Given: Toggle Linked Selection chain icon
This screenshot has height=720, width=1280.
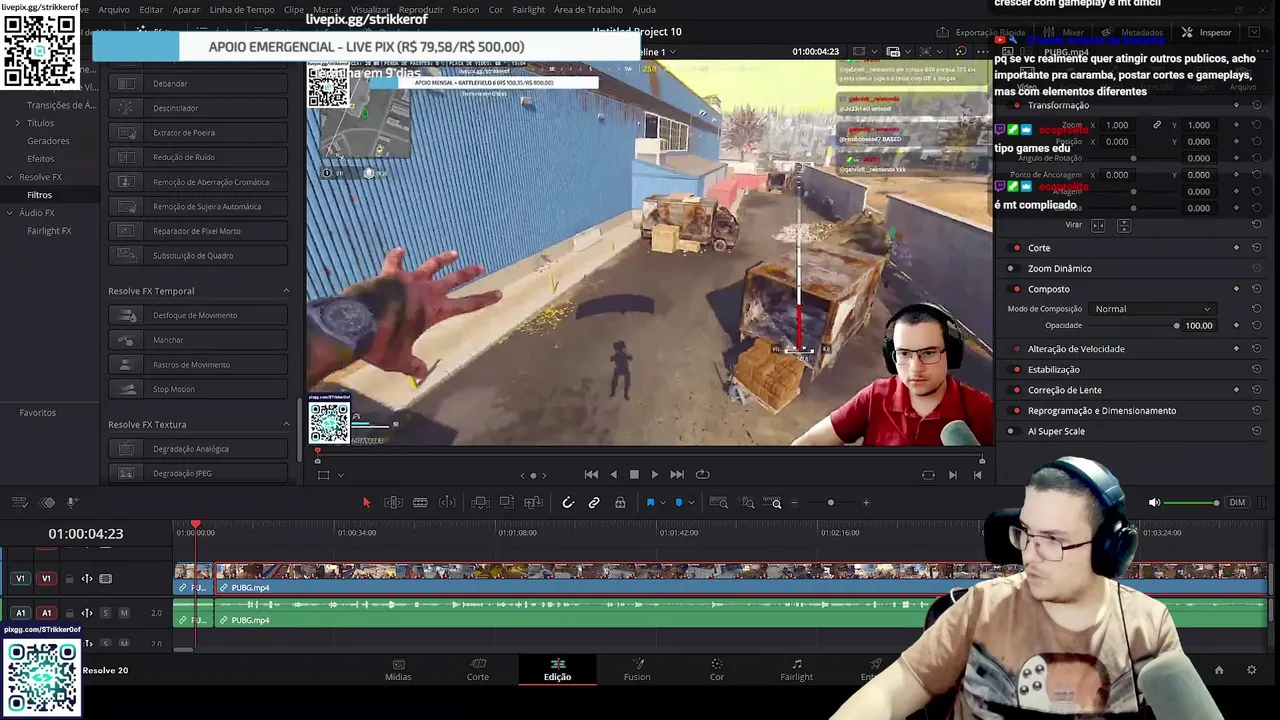Looking at the screenshot, I should [594, 503].
